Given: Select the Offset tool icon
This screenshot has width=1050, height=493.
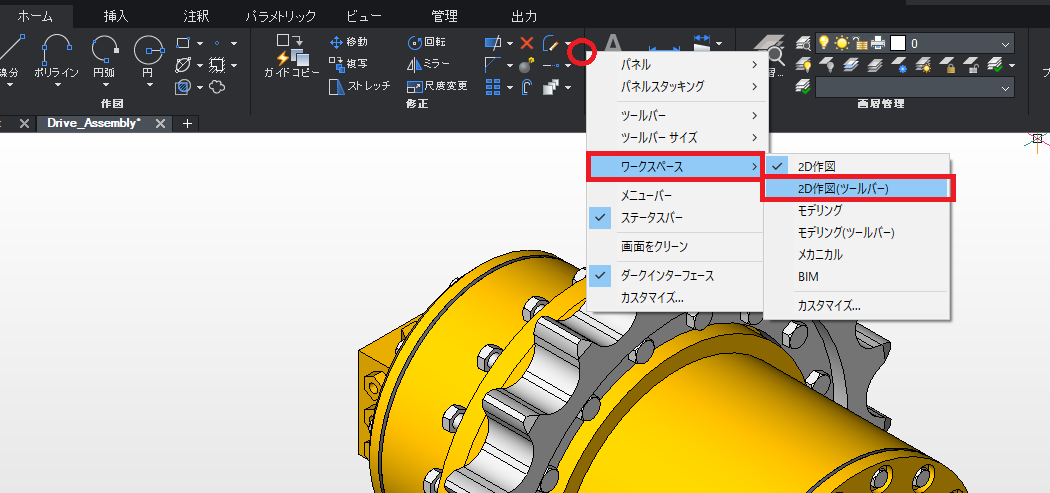Looking at the screenshot, I should click(527, 86).
